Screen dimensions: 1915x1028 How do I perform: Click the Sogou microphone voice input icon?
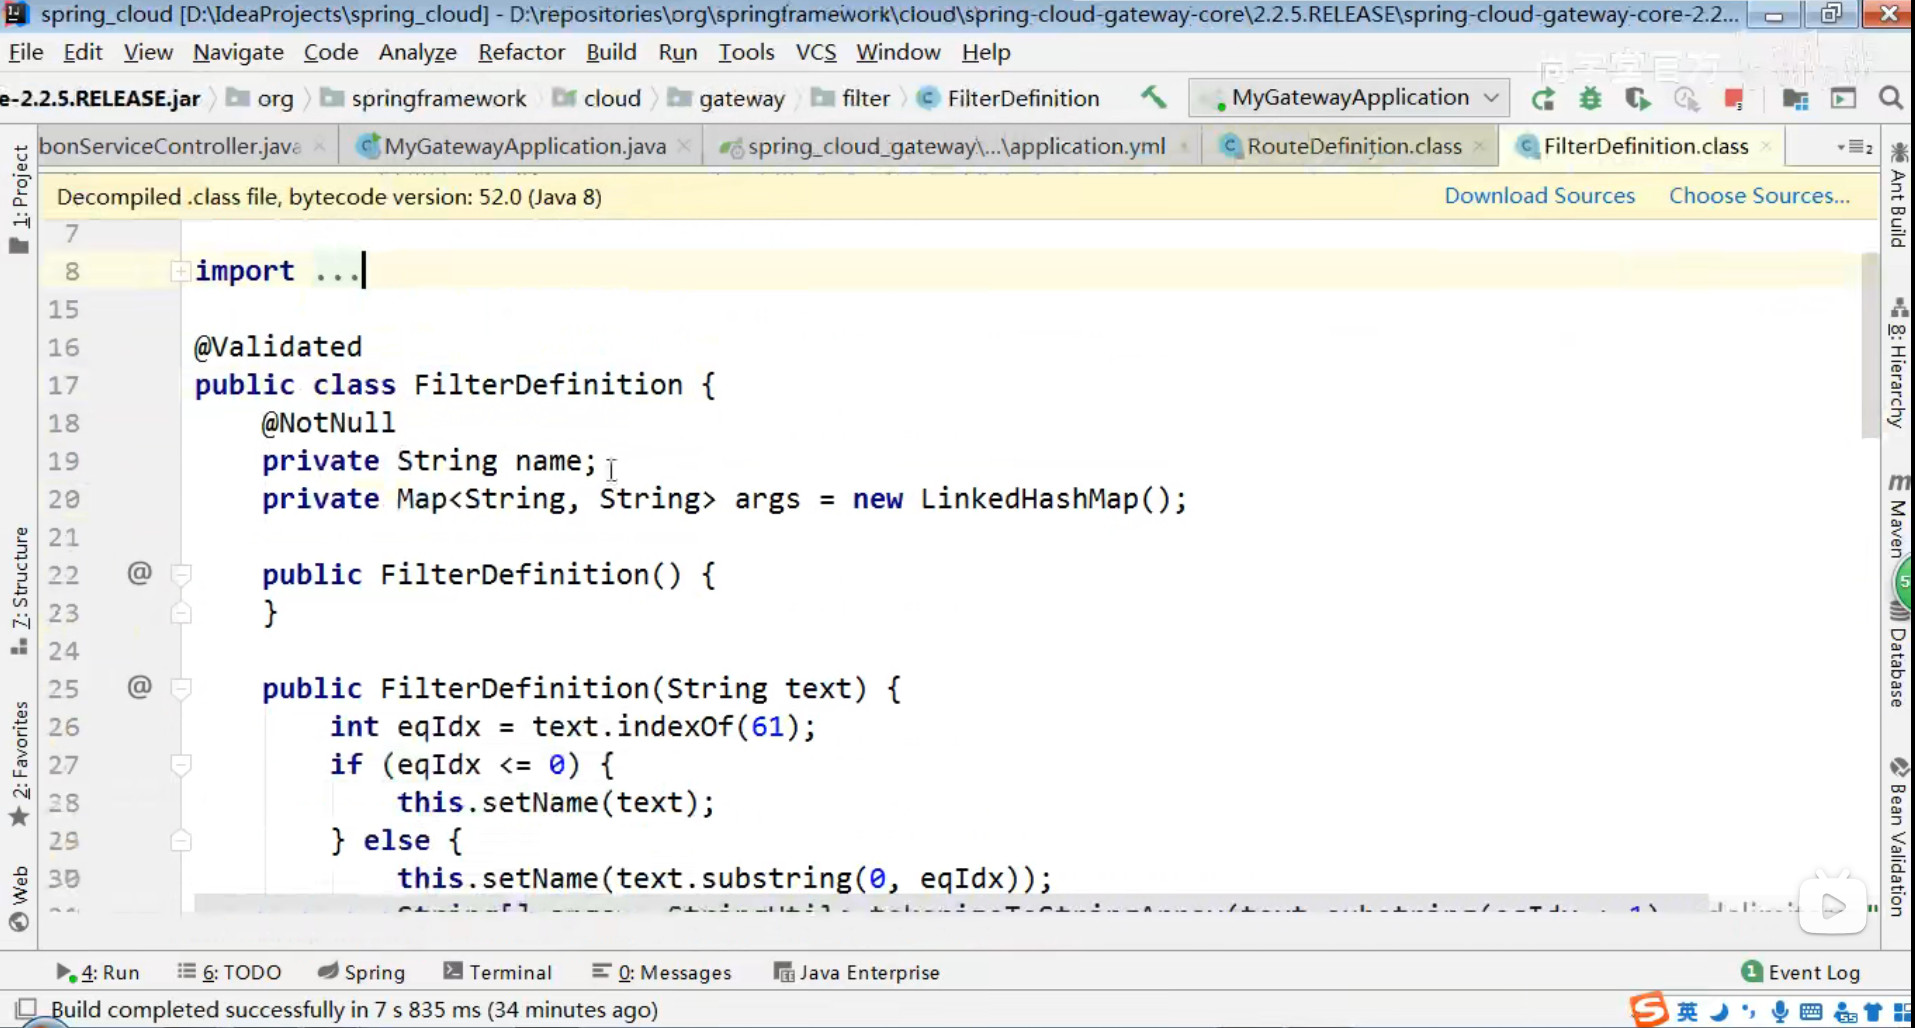(1780, 1012)
